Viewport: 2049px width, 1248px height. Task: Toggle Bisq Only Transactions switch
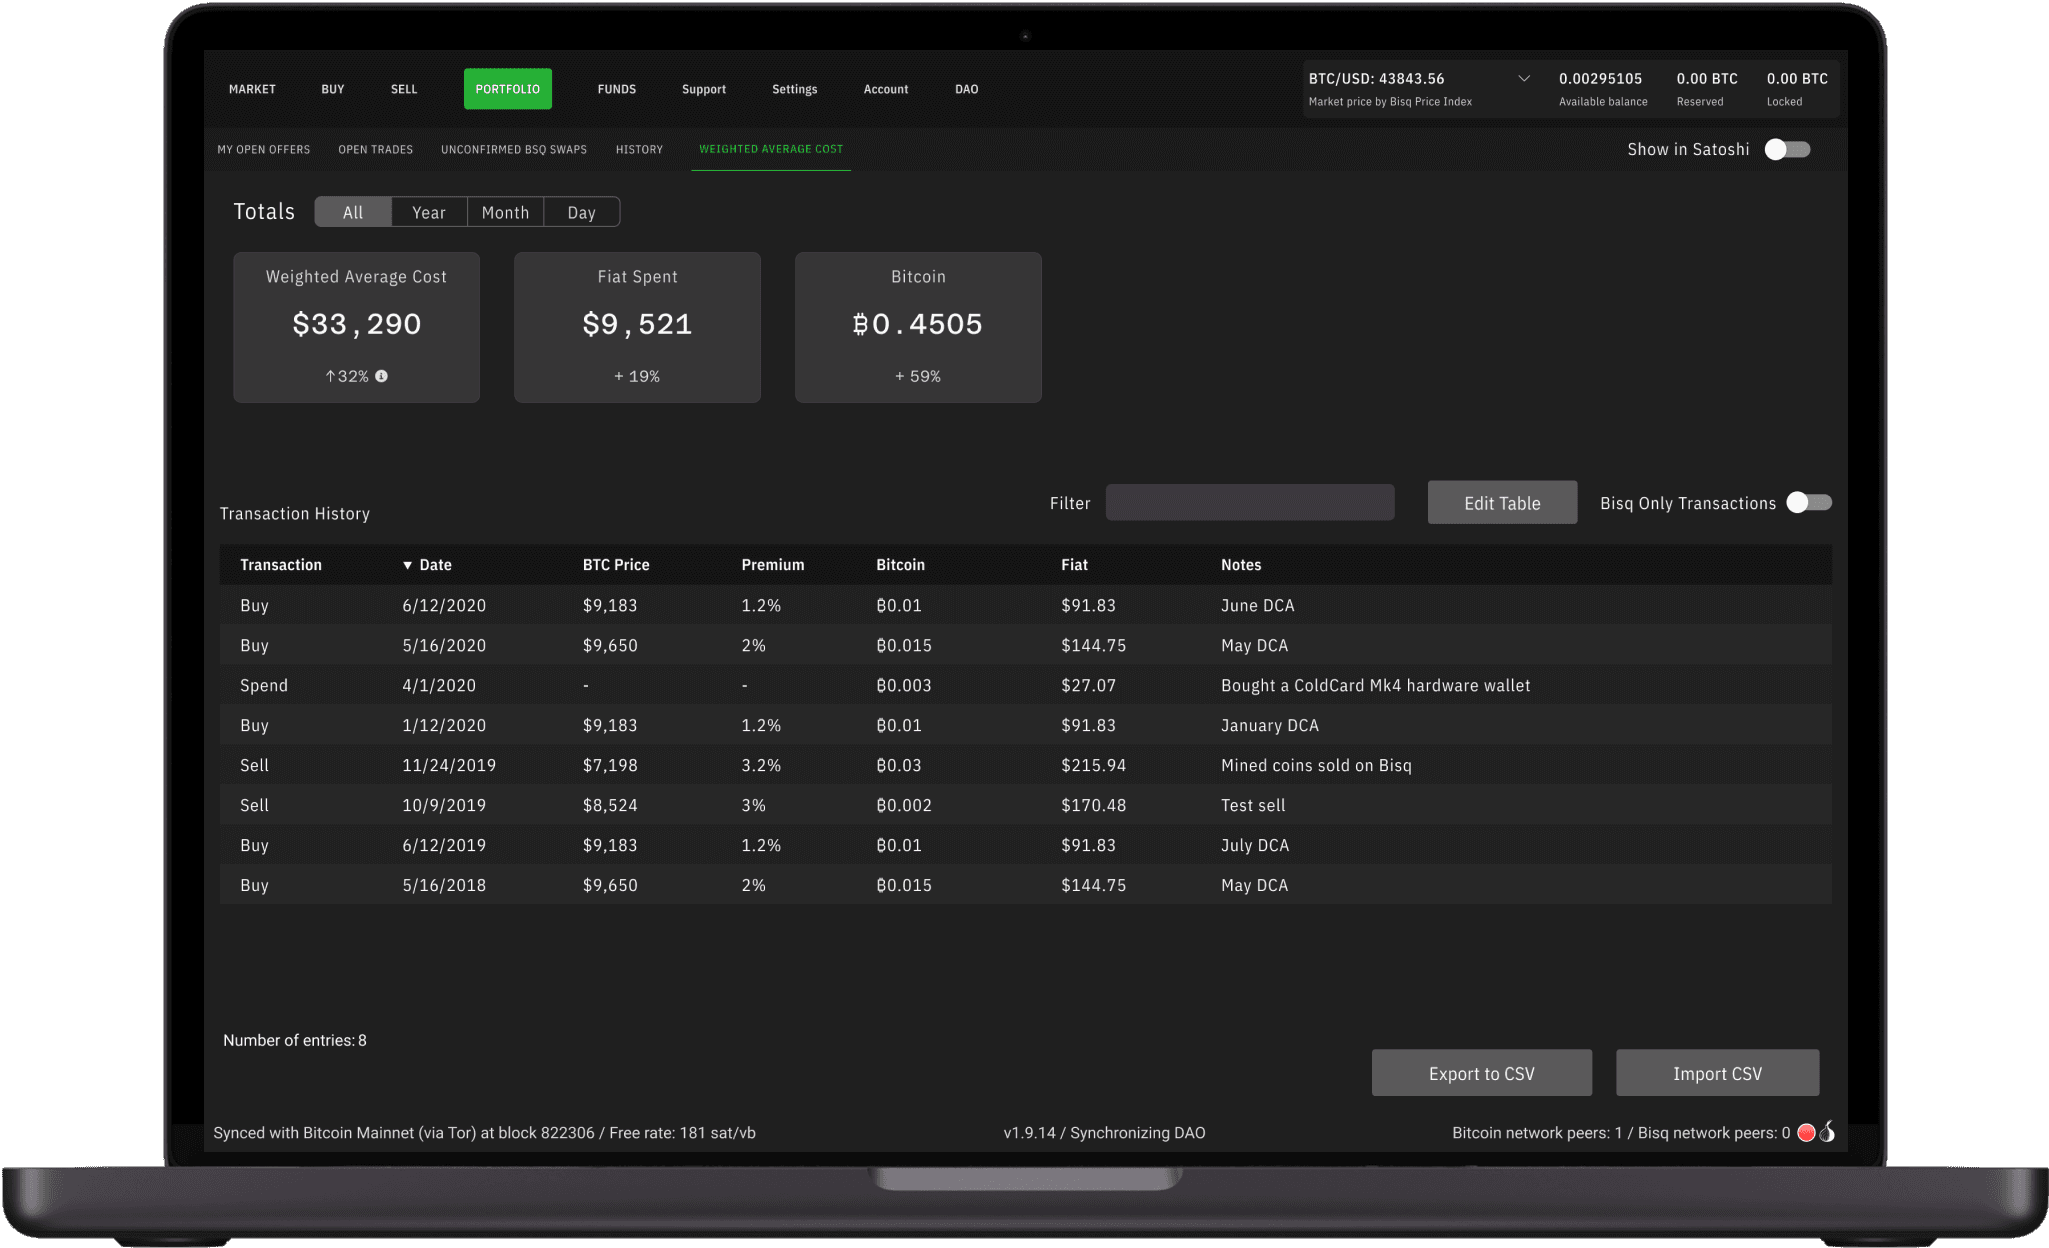coord(1809,503)
